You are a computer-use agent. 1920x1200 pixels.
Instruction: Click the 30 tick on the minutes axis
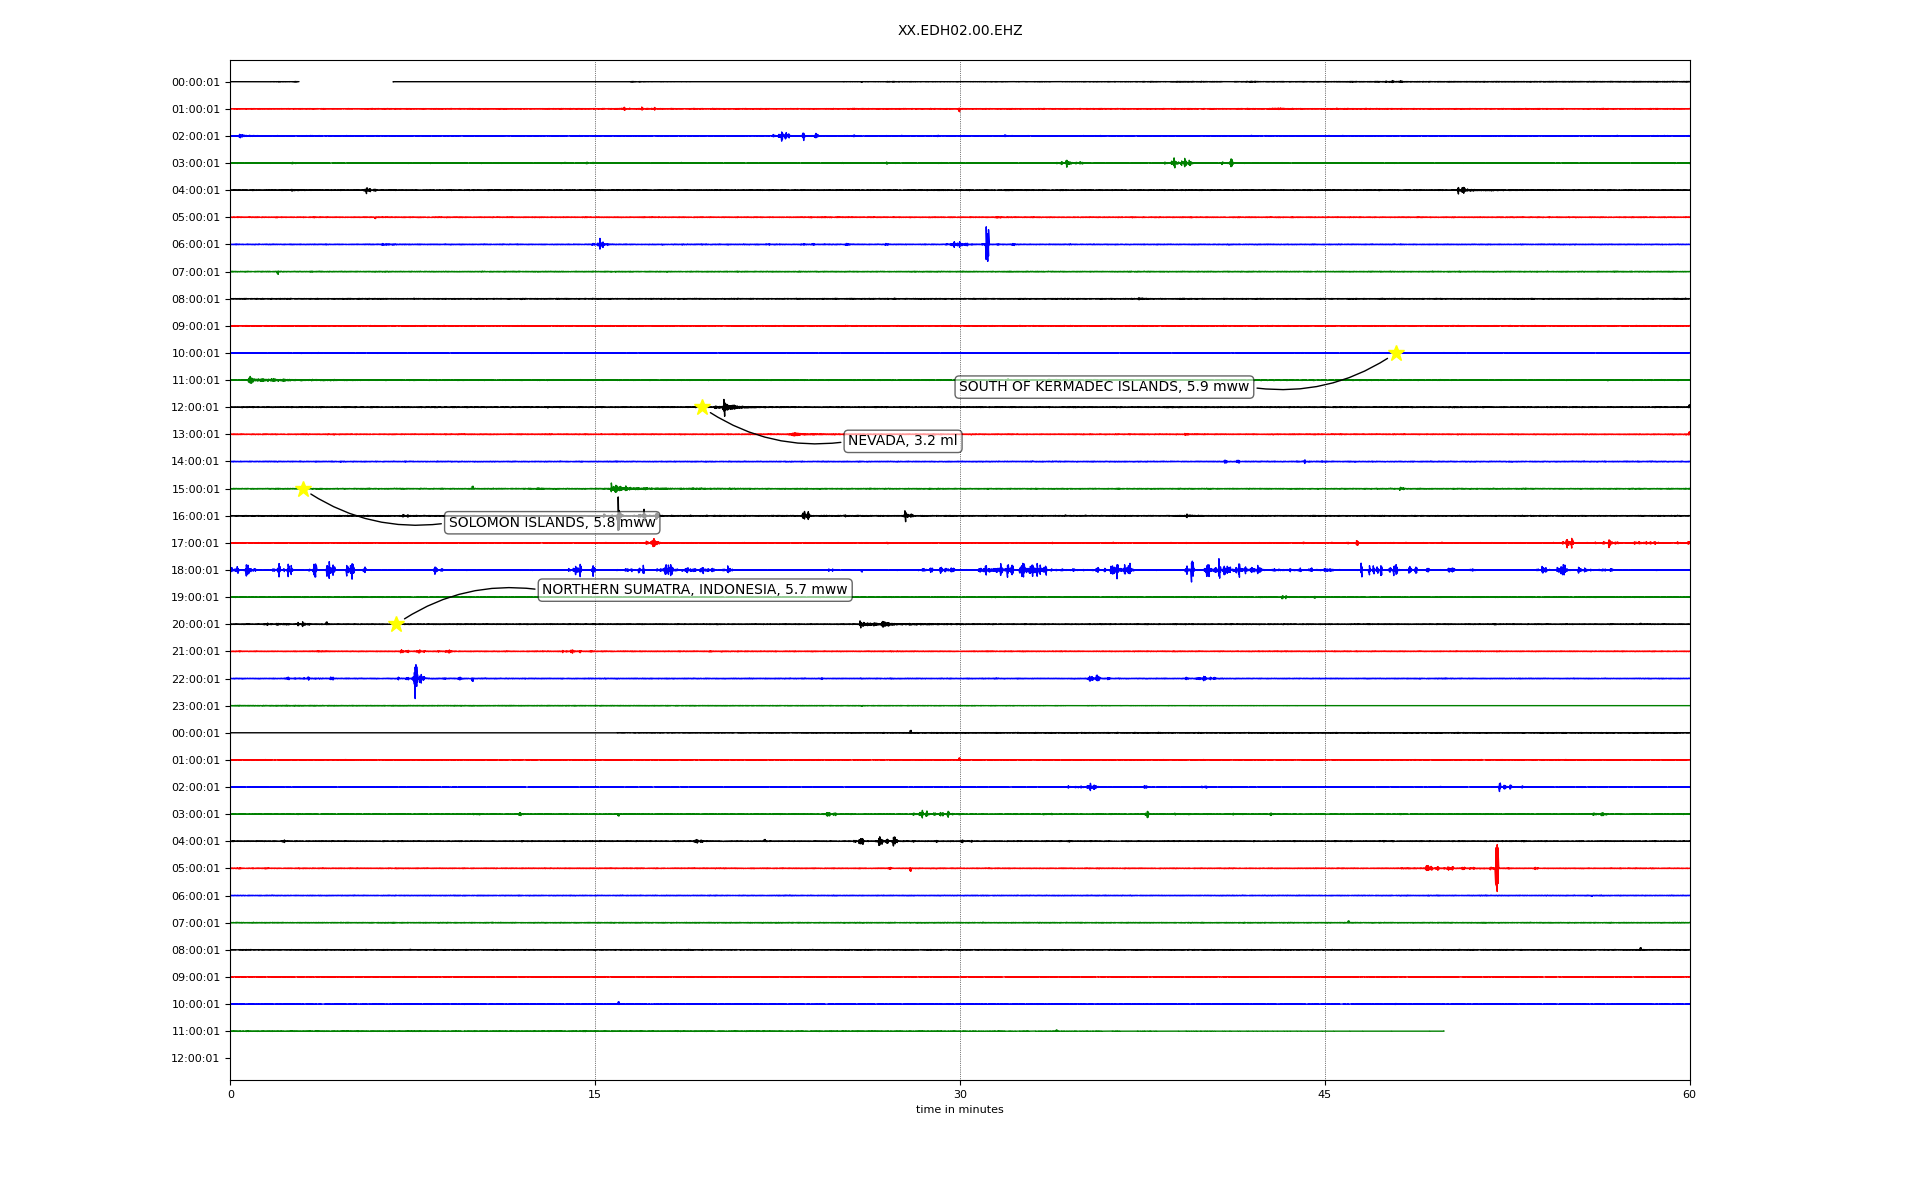coord(959,1094)
